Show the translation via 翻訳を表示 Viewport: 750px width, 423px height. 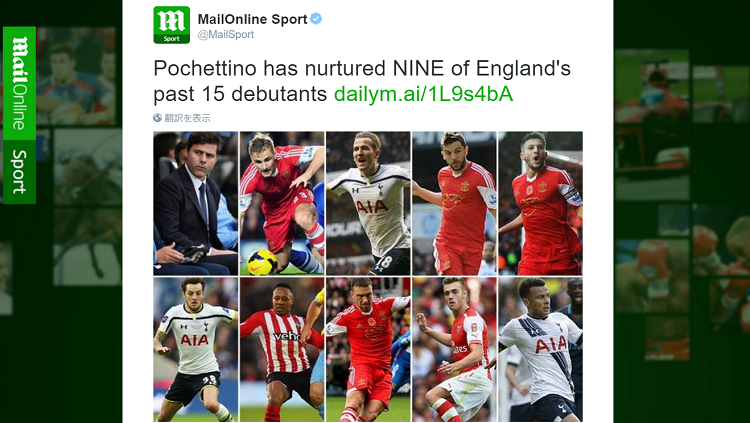(188, 118)
